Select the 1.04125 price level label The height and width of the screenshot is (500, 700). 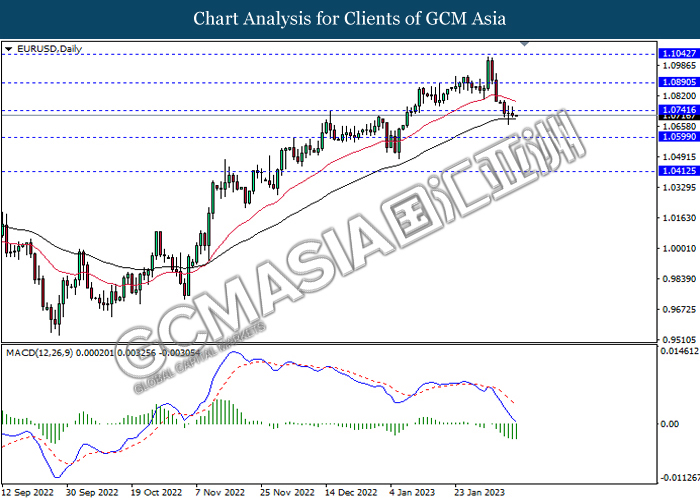(x=679, y=171)
